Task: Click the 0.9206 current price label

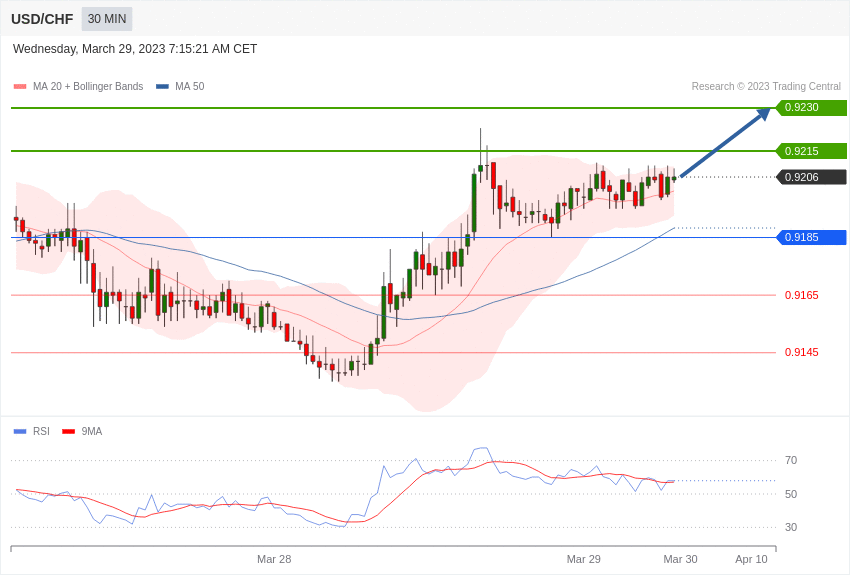Action: (812, 177)
